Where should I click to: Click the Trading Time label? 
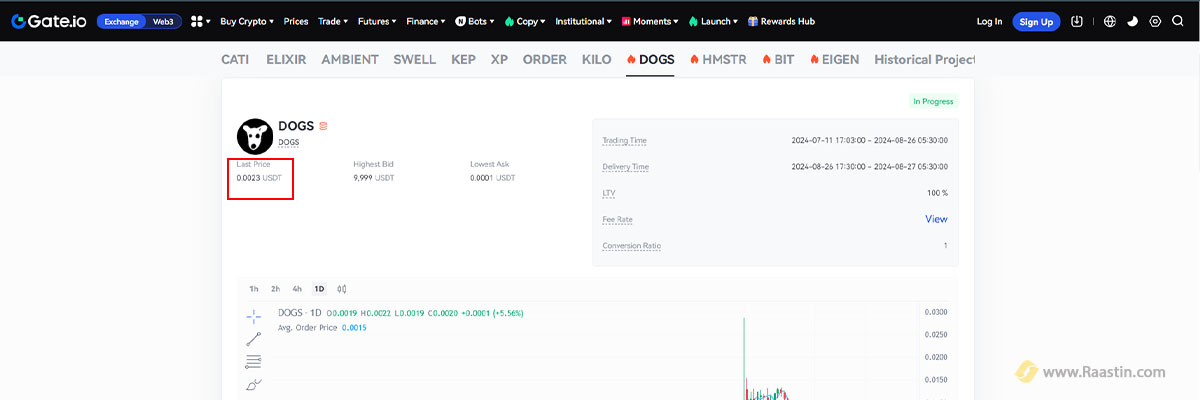[624, 141]
